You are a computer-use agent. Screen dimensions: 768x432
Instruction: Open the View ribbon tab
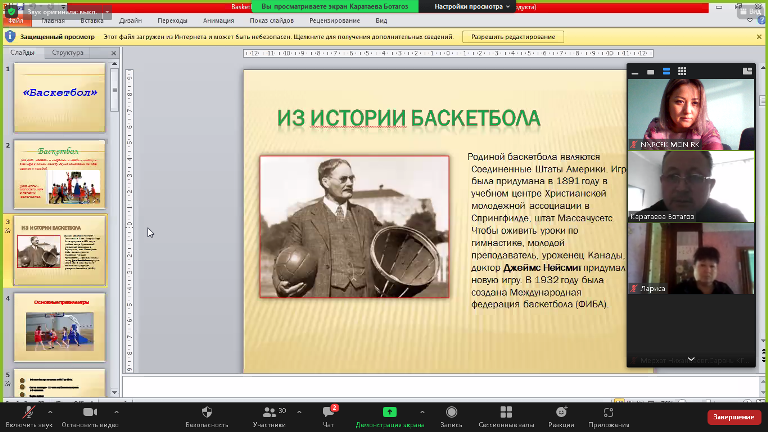pos(381,21)
